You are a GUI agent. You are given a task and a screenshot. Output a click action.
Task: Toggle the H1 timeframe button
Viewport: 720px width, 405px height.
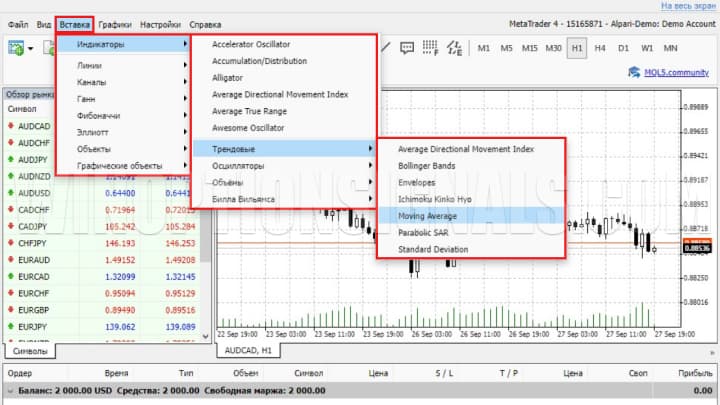coord(577,48)
